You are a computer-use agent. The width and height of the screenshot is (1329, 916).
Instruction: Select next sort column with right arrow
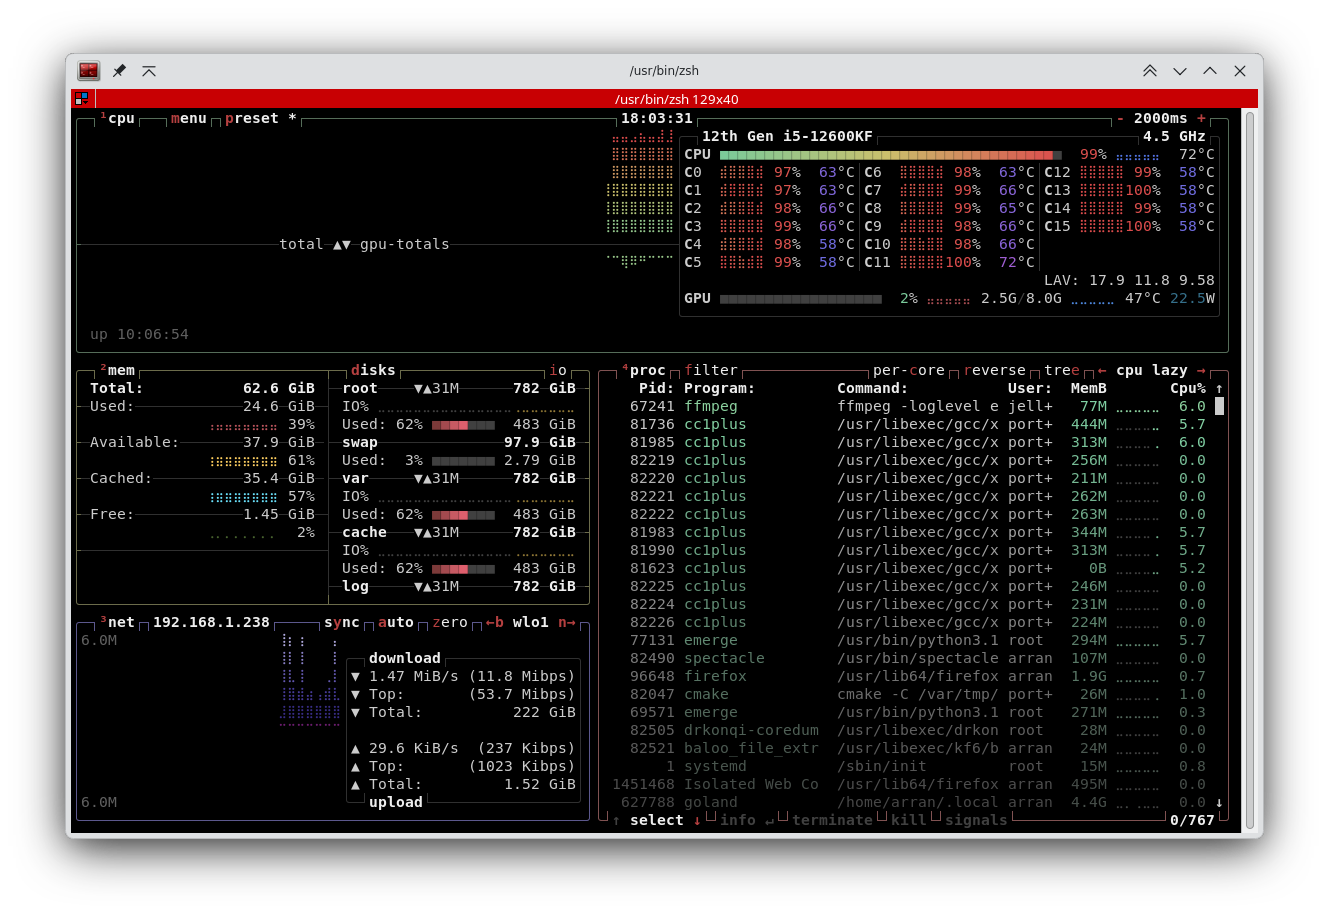coord(1201,370)
